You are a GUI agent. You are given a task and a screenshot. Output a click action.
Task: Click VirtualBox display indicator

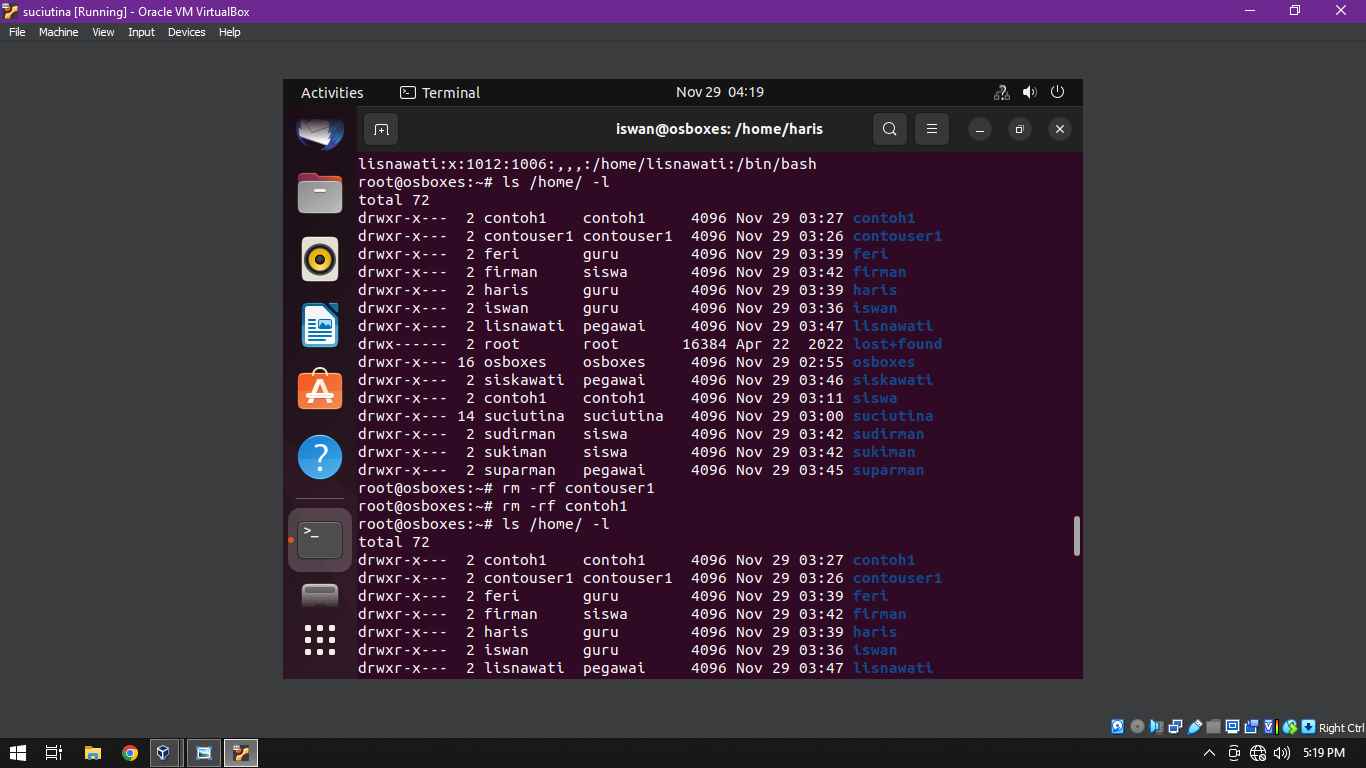pyautogui.click(x=1232, y=727)
